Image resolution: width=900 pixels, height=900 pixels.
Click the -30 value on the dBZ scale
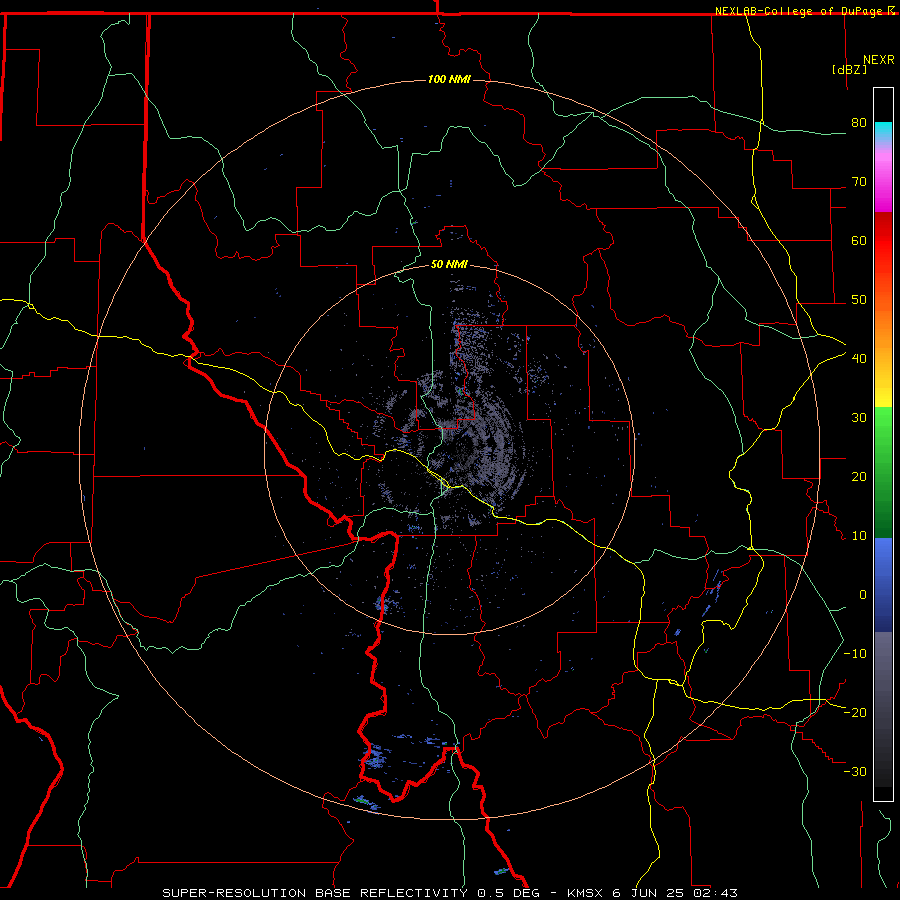point(855,771)
